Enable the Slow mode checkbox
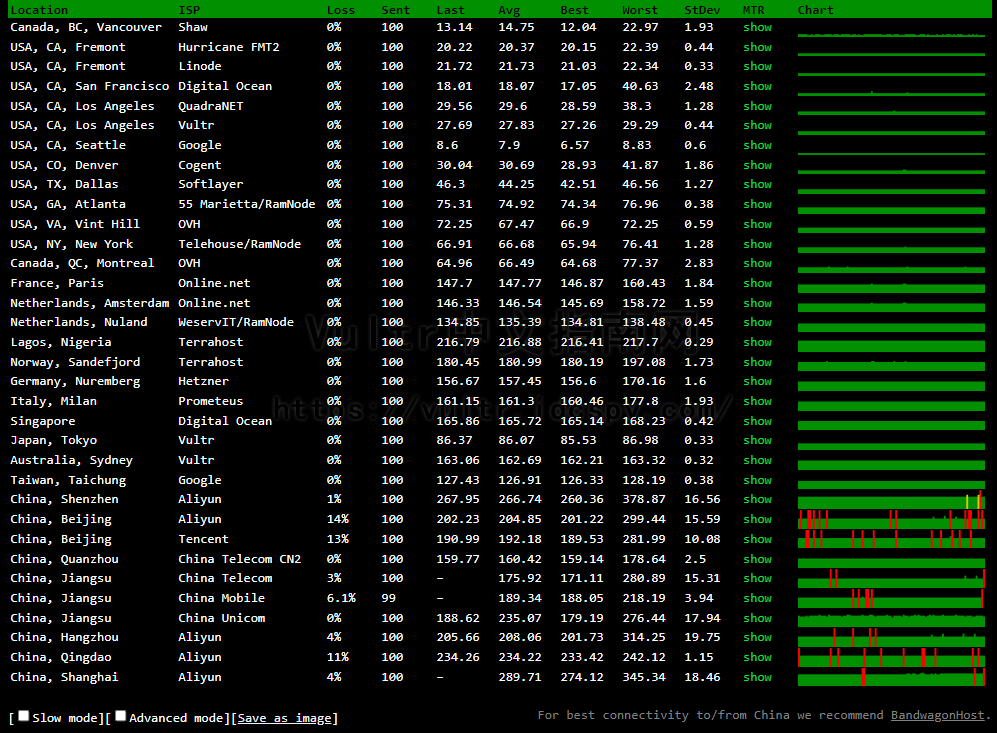 click(24, 716)
